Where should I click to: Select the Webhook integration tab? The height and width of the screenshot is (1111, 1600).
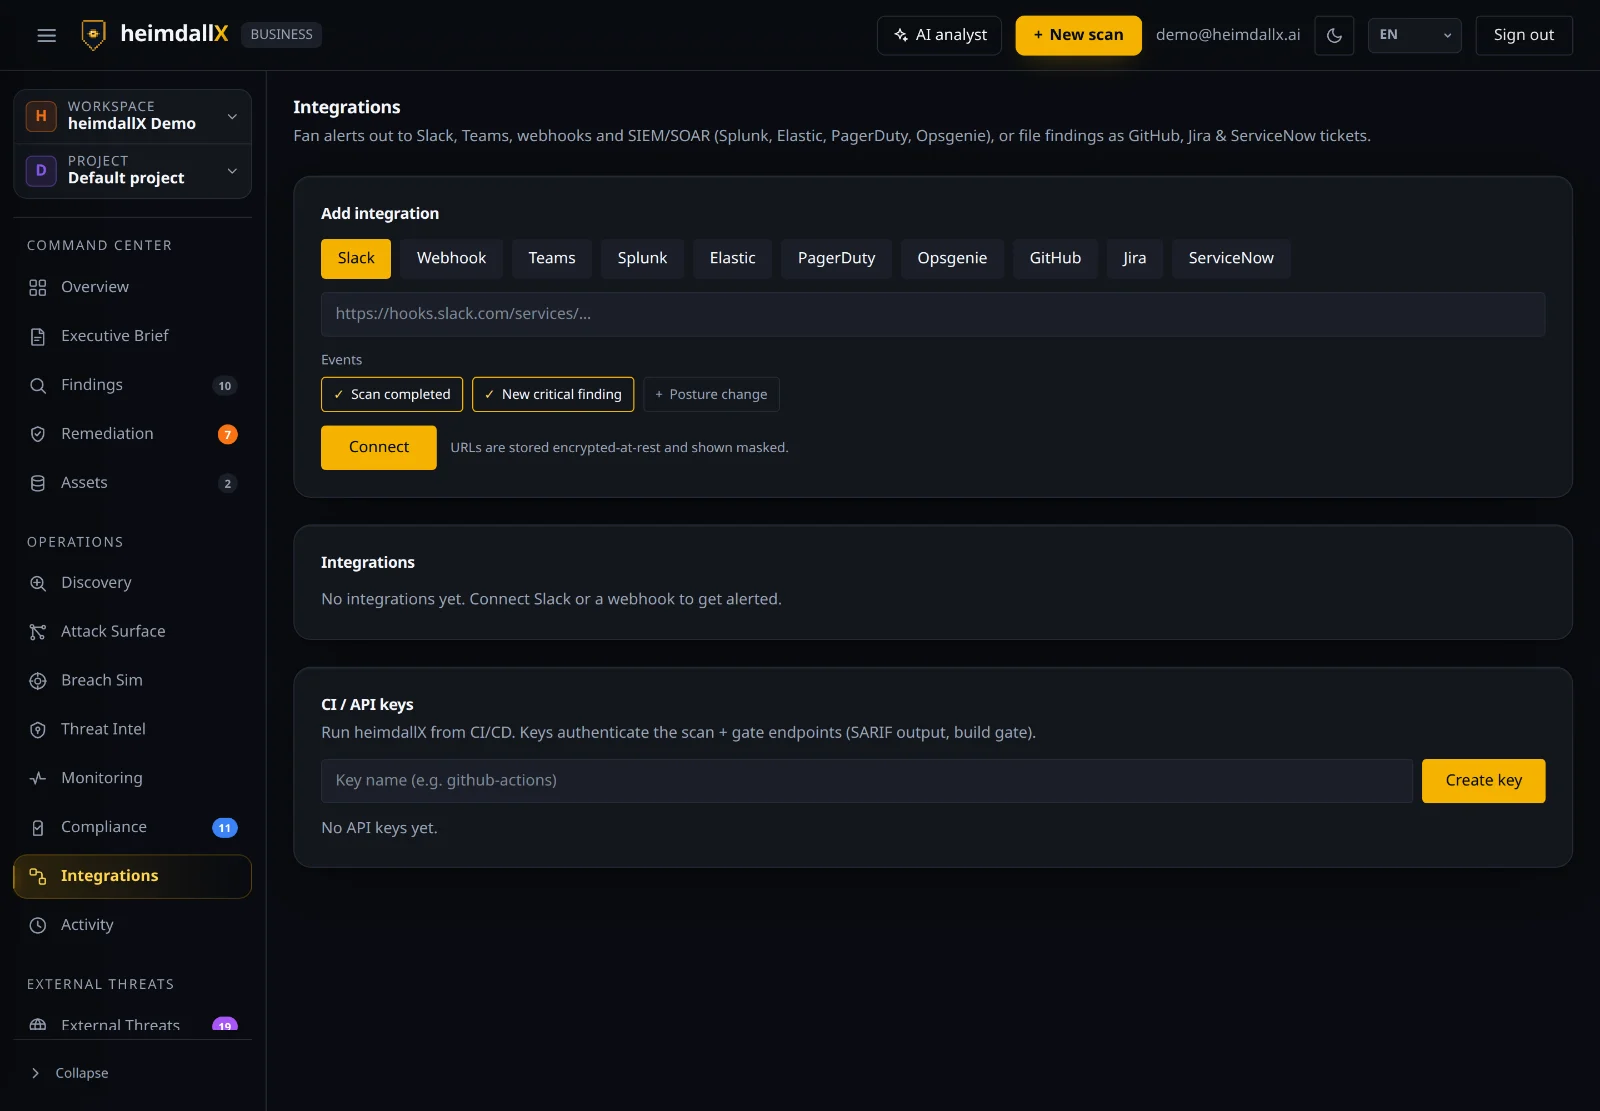click(x=451, y=258)
